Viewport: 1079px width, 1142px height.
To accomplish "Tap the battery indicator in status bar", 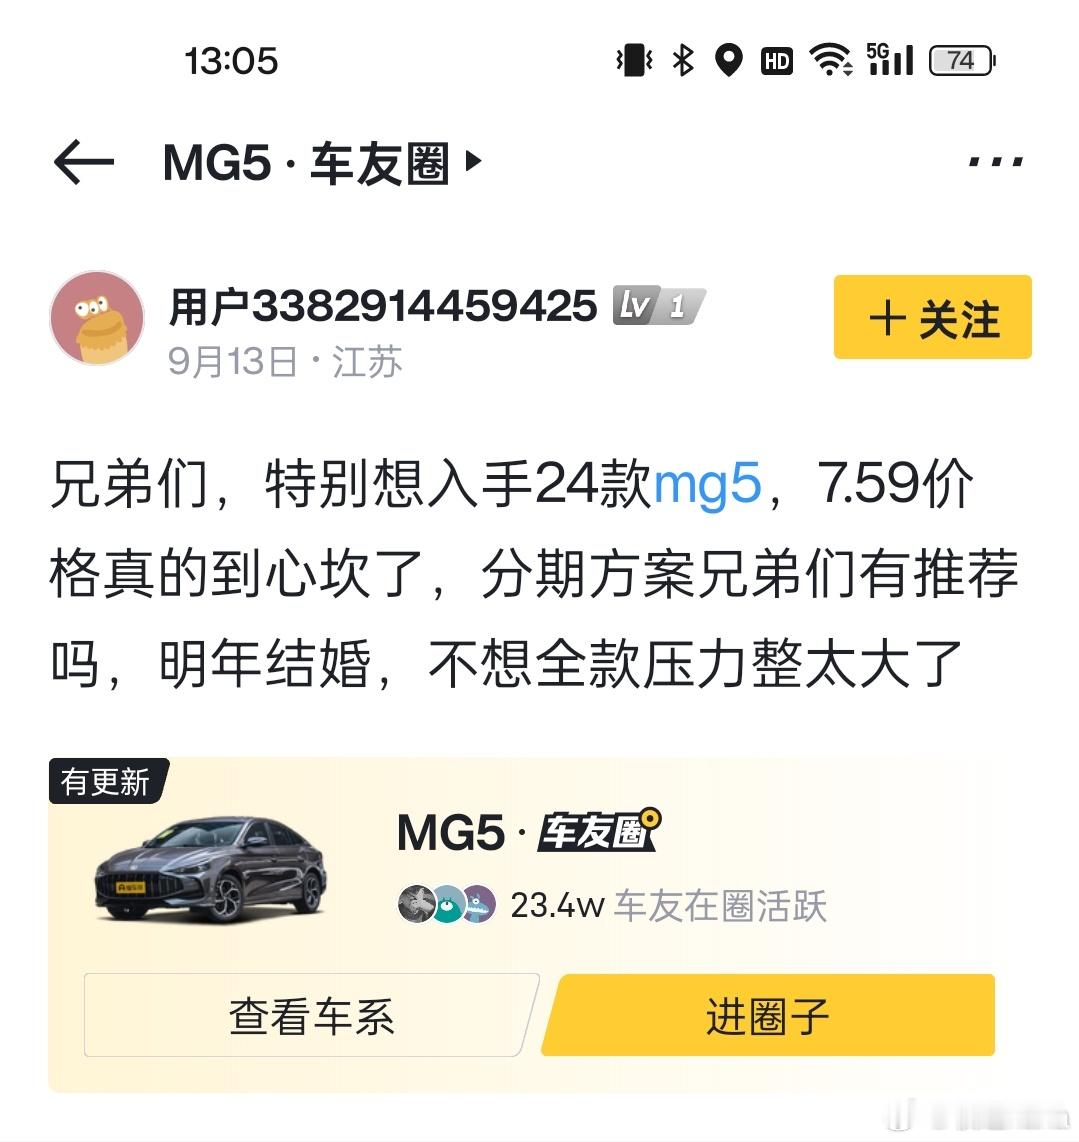I will 962,60.
